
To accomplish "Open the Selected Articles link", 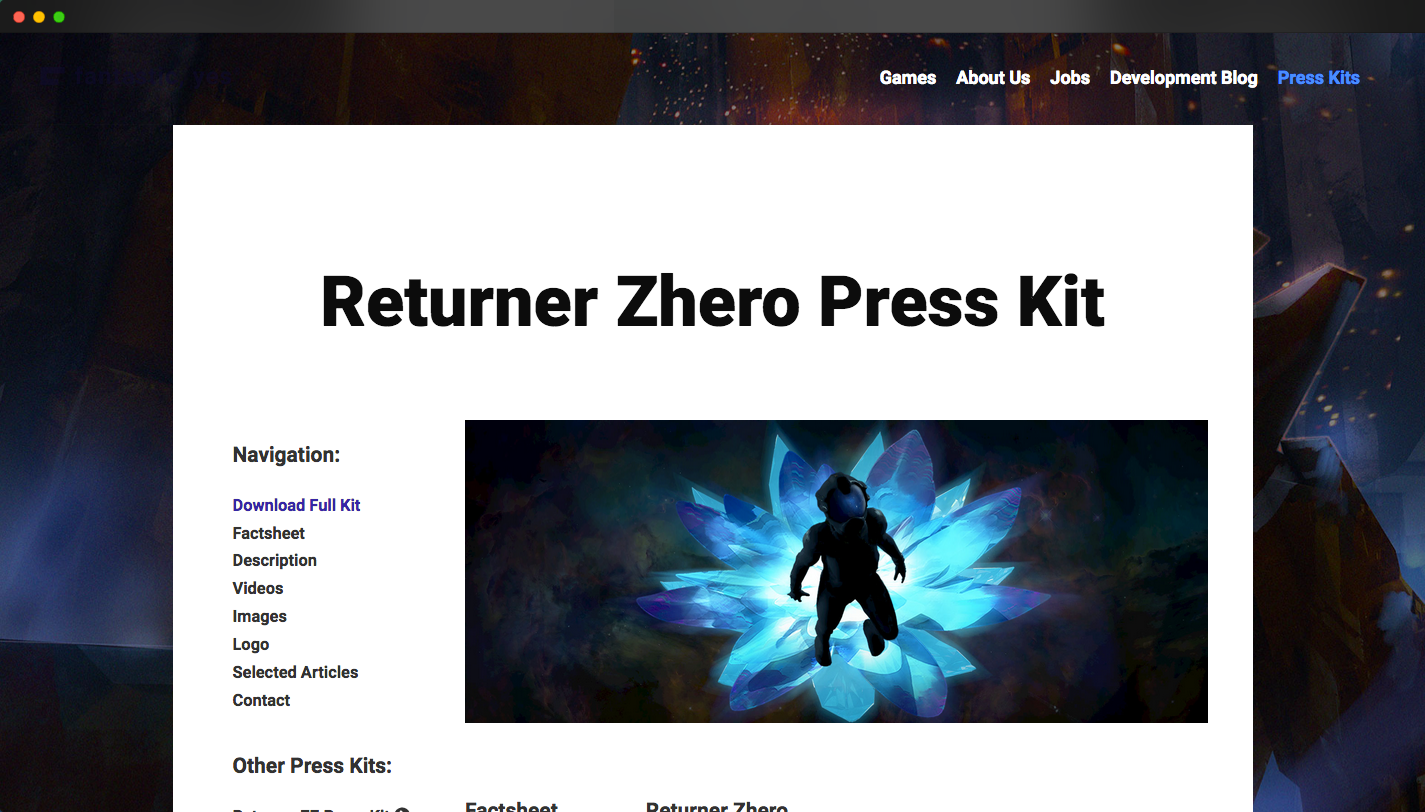I will click(x=295, y=672).
